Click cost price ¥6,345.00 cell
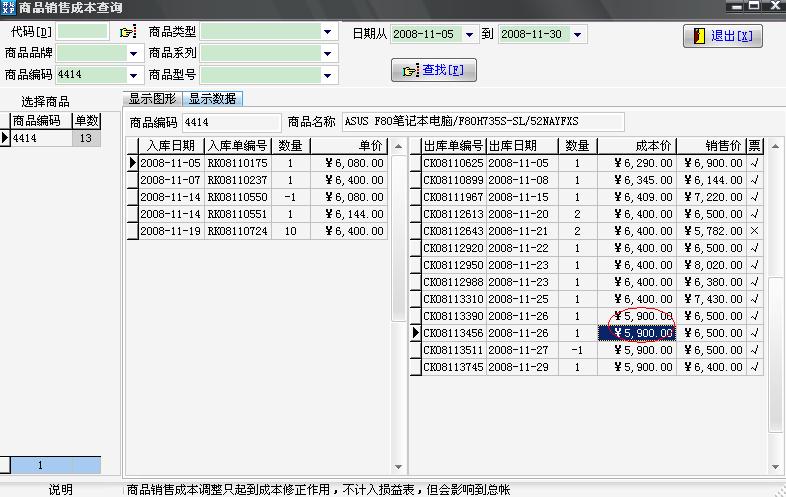The width and height of the screenshot is (786, 497). (x=637, y=180)
